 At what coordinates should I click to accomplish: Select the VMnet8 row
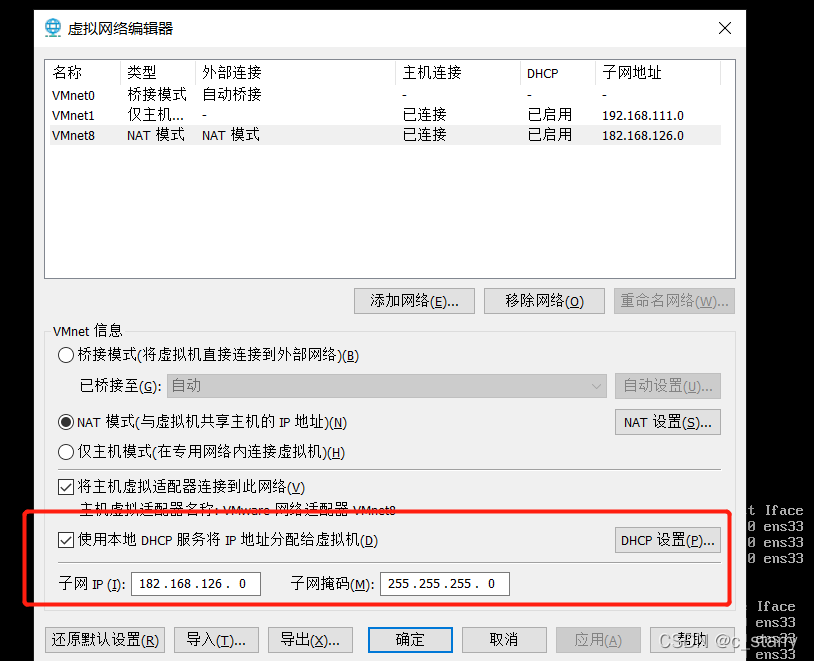(385, 135)
